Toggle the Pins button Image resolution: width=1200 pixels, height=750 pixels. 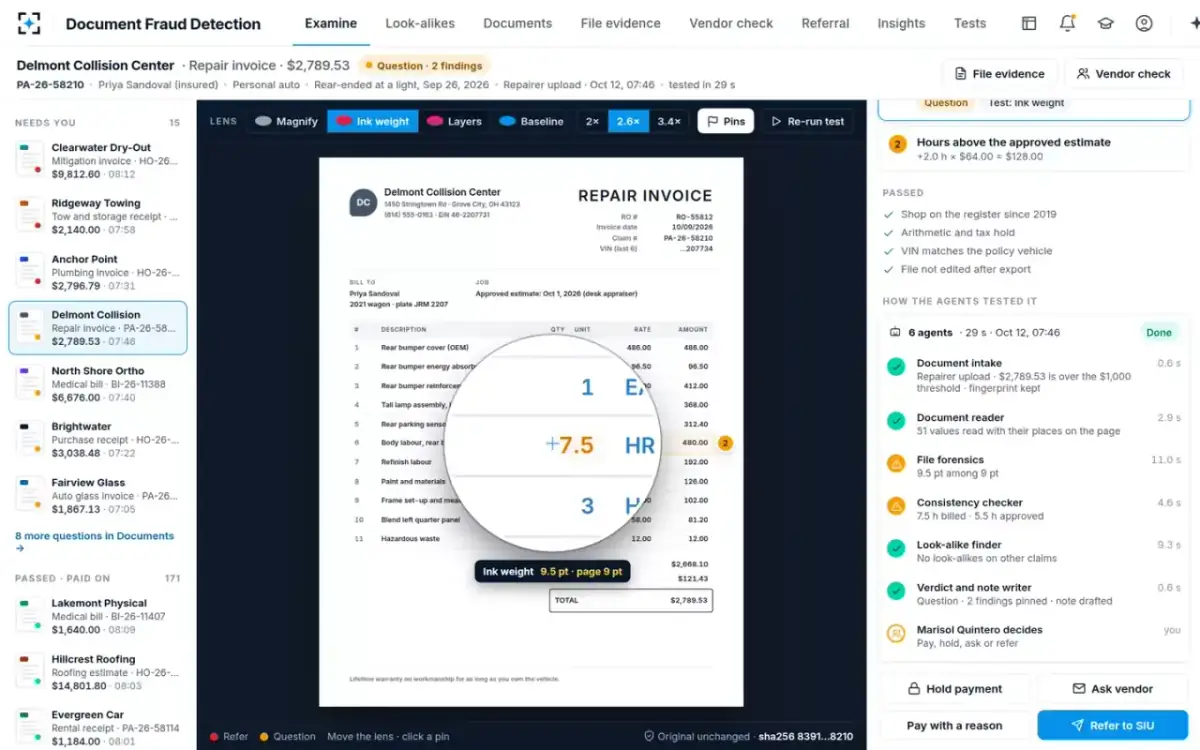click(726, 121)
